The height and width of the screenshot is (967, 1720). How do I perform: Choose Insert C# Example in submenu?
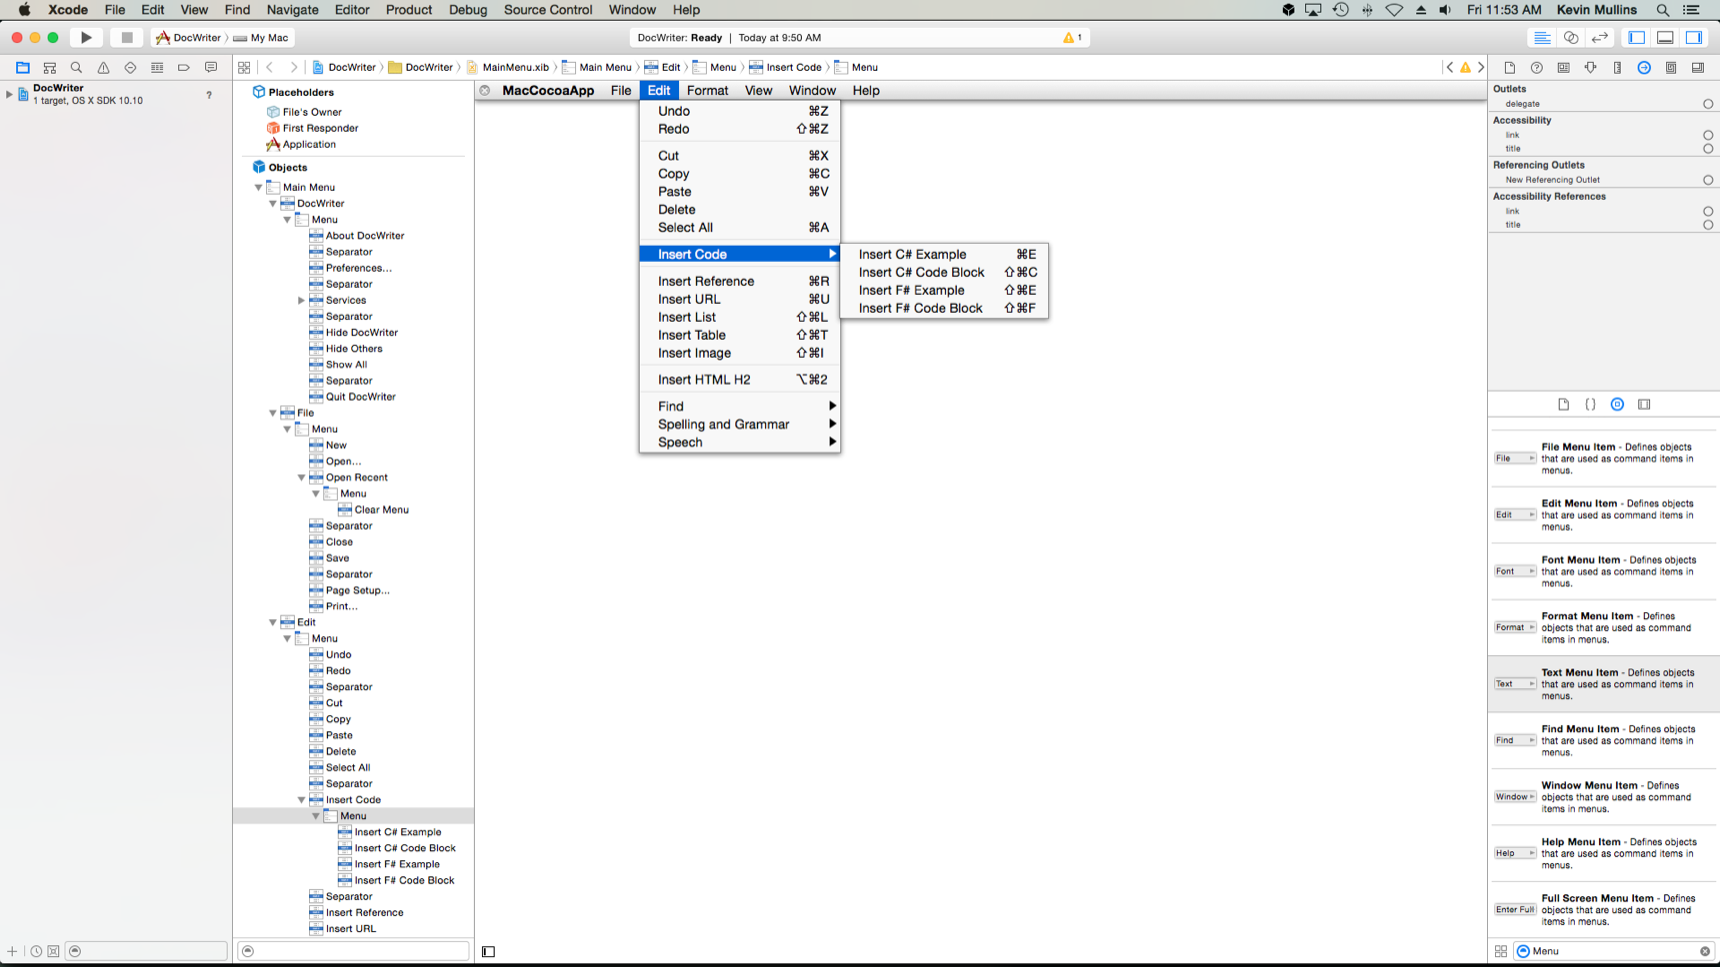(x=944, y=254)
